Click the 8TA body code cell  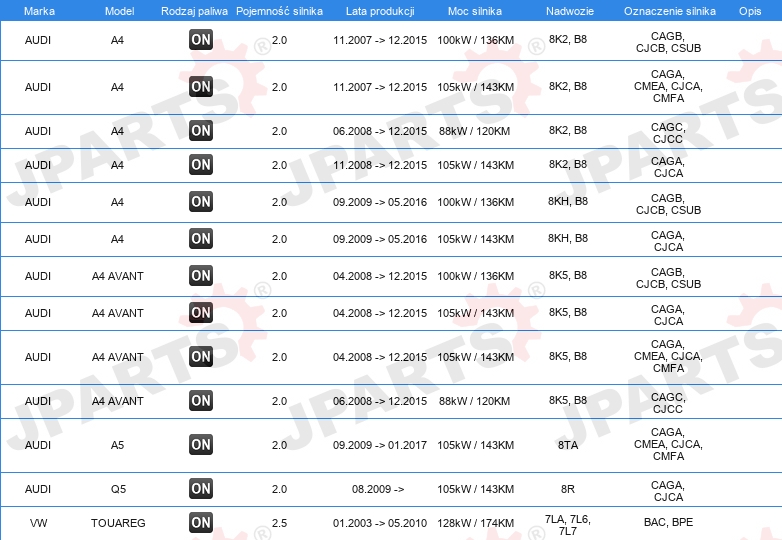568,445
